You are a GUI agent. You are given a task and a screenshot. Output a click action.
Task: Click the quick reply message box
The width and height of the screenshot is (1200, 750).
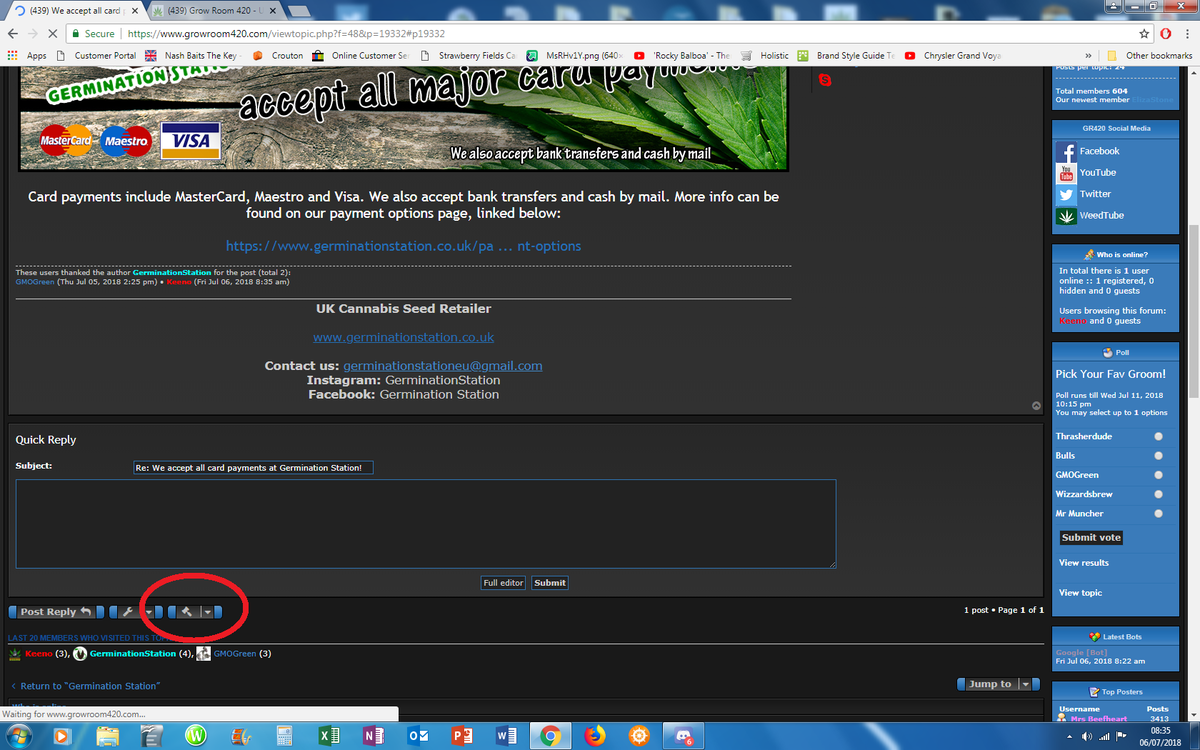[x=425, y=523]
